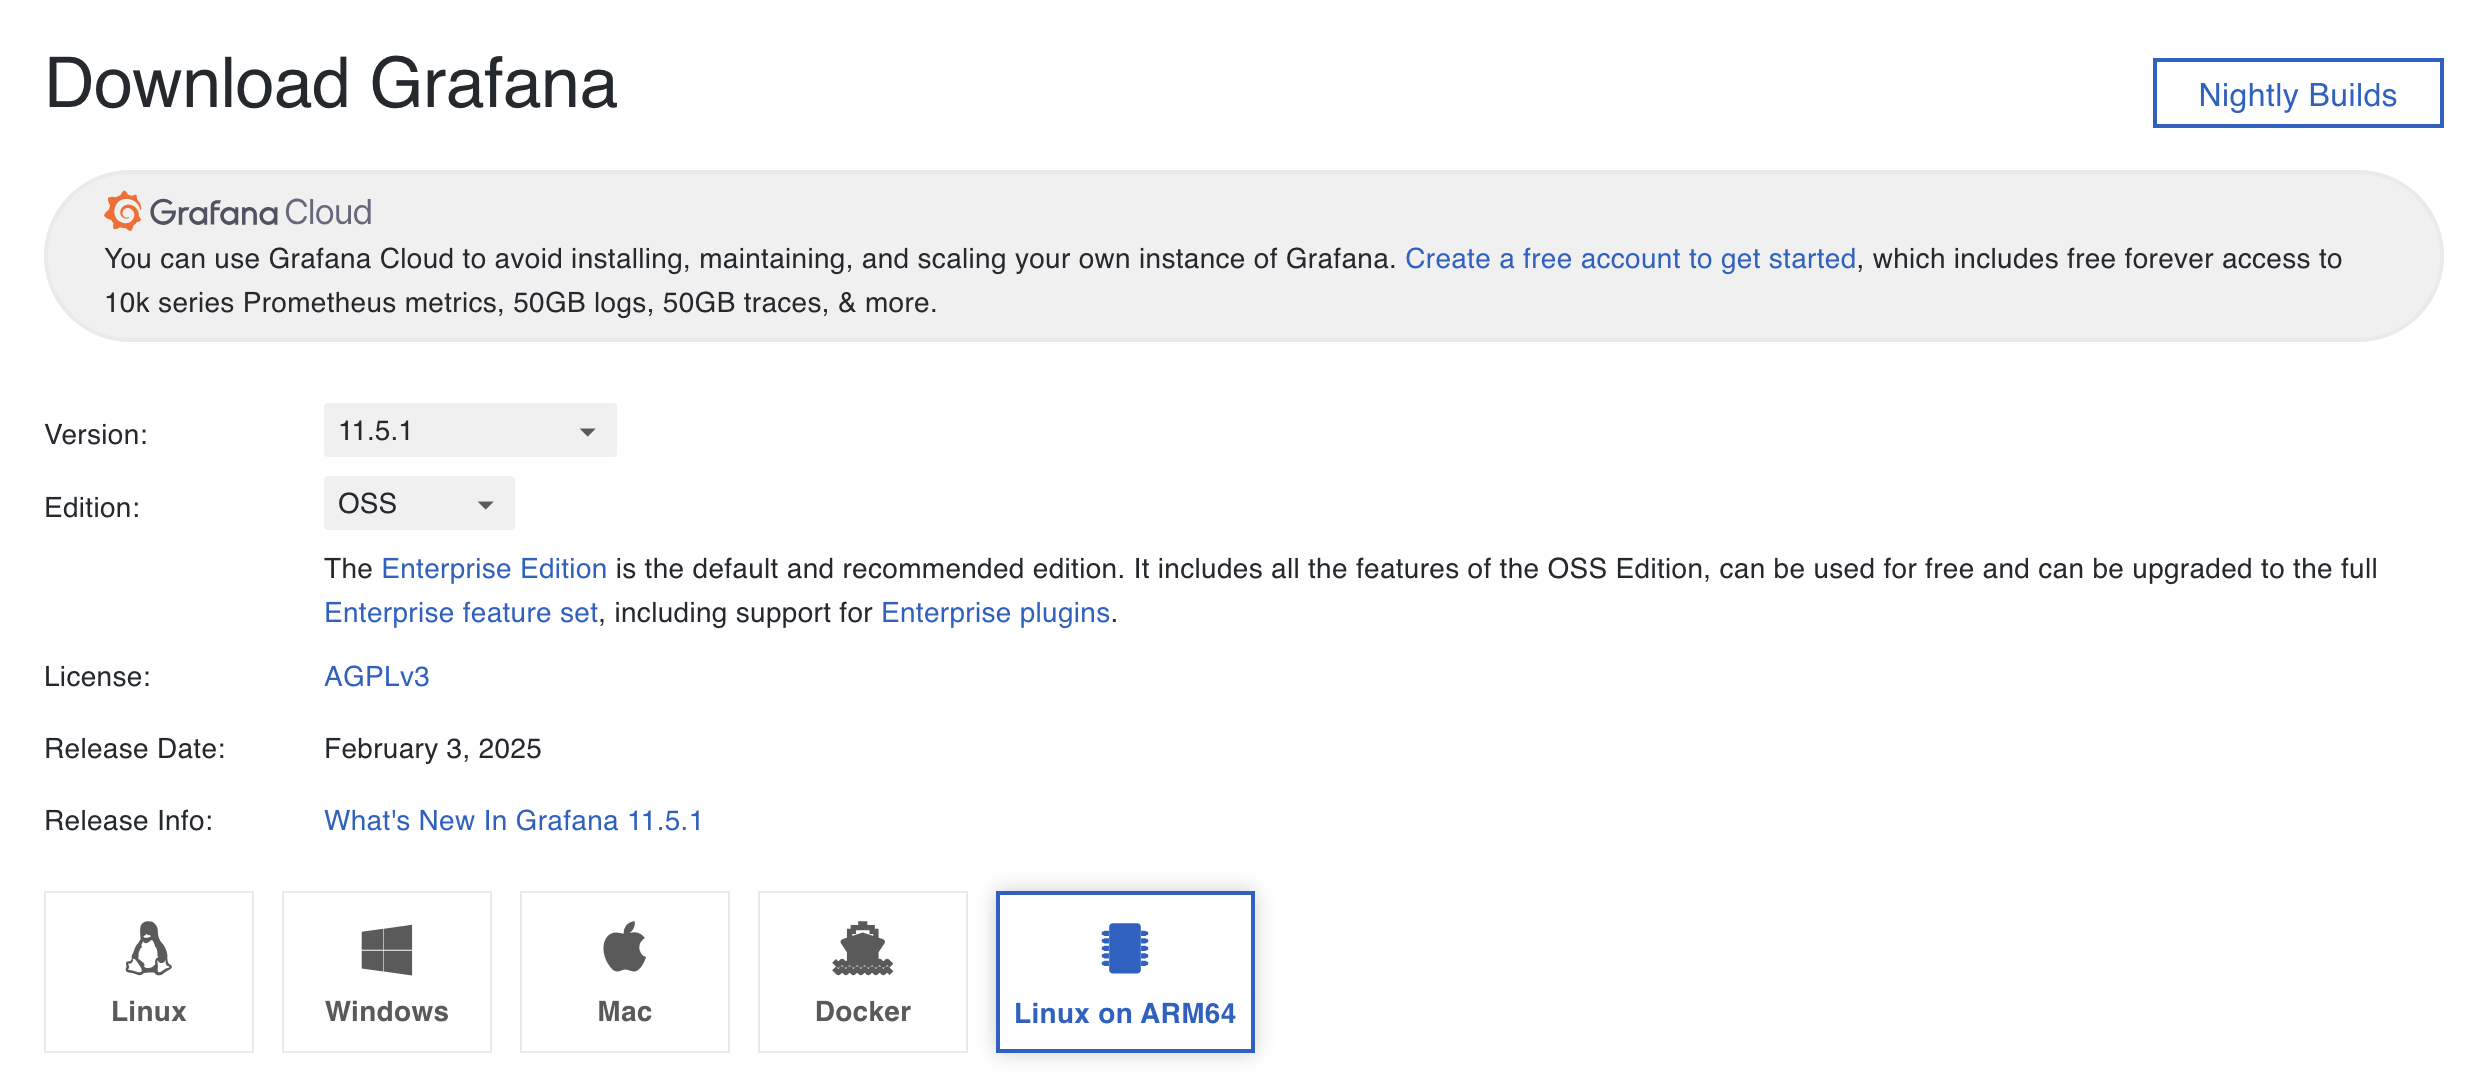2486x1078 pixels.
Task: Open the Enterprise Edition link
Action: (494, 569)
